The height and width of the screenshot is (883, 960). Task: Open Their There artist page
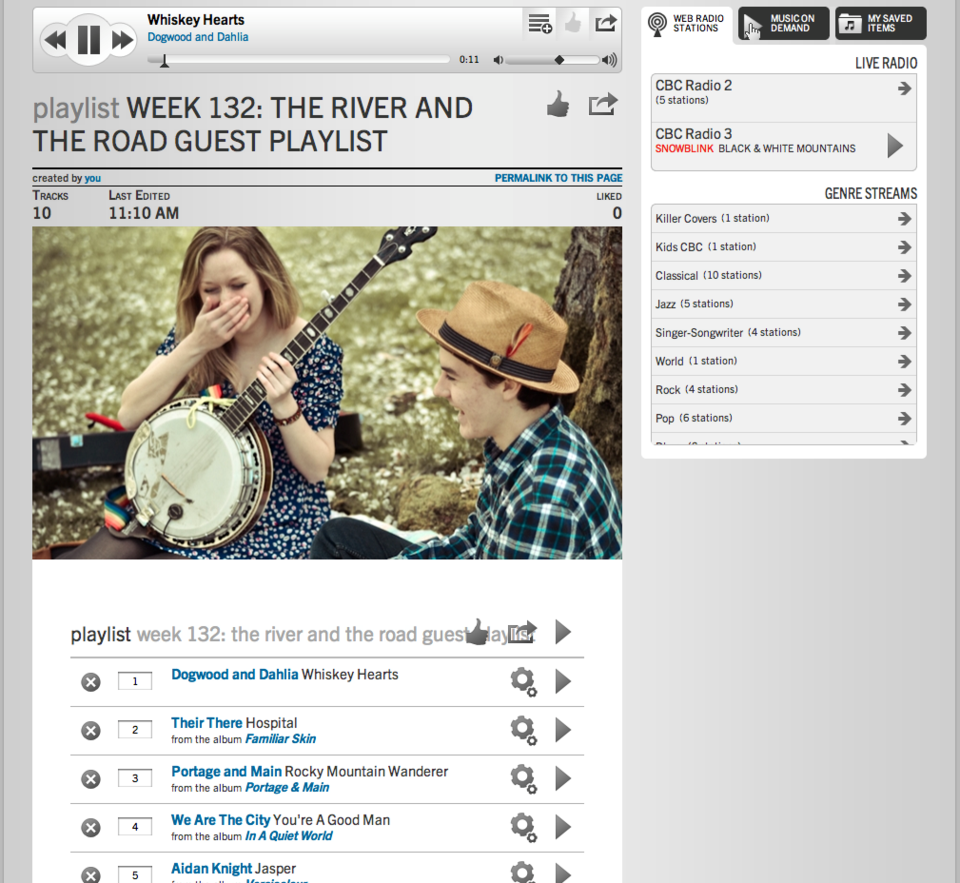click(207, 723)
